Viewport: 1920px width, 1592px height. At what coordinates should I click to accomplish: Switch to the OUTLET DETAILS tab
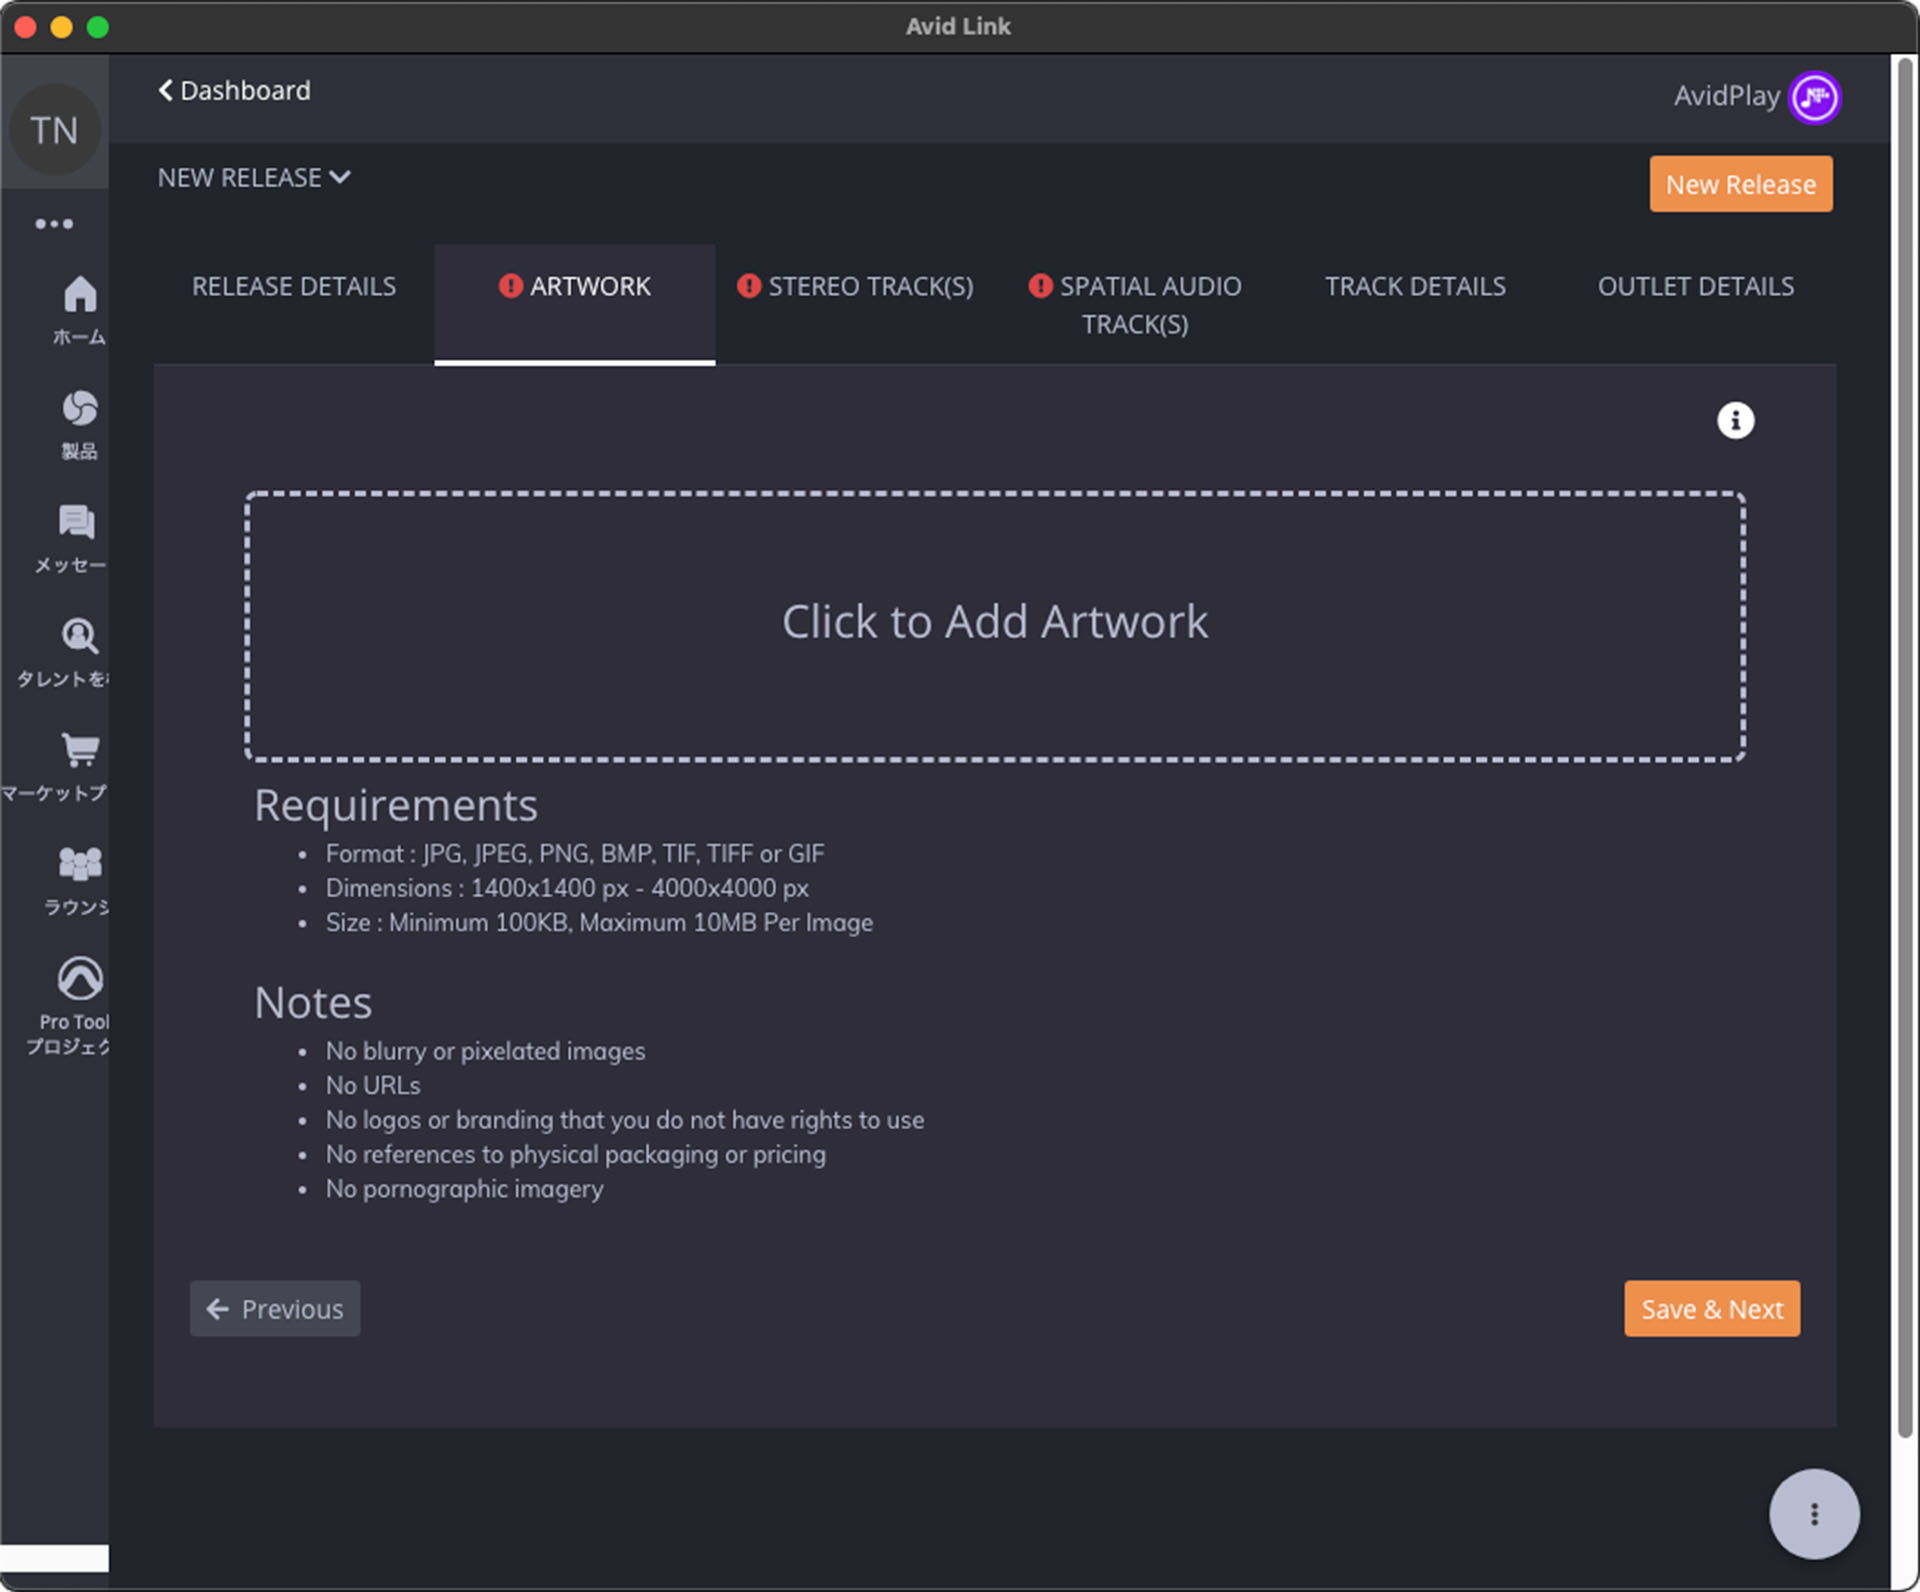pyautogui.click(x=1695, y=287)
